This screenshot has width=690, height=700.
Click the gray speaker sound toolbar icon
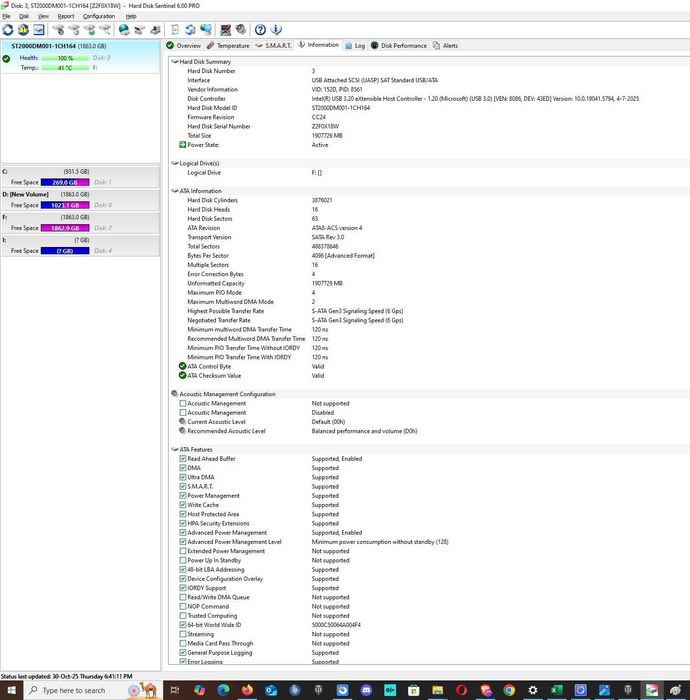pos(241,30)
